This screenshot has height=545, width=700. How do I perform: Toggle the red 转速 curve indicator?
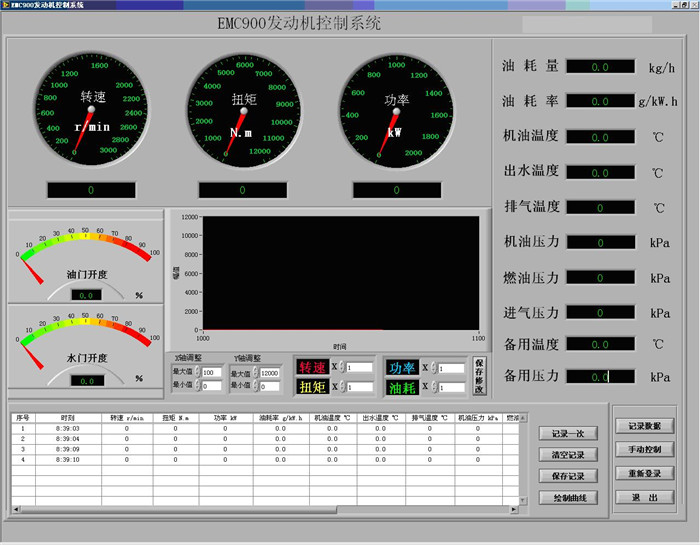(312, 367)
